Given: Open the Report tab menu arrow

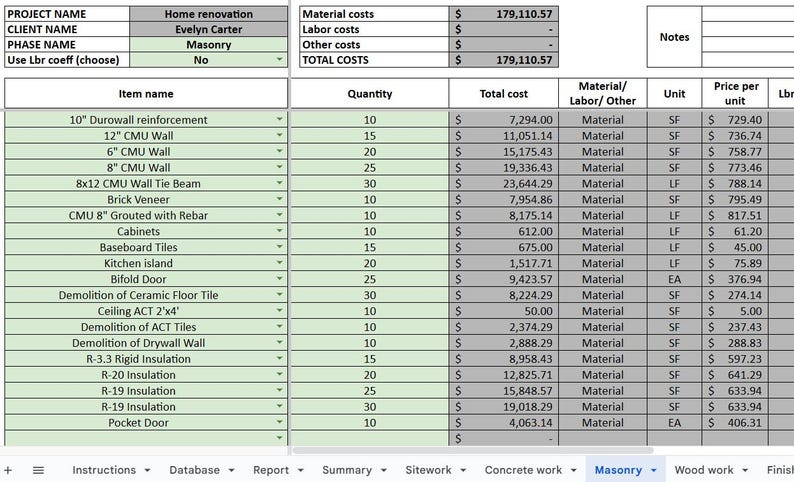Looking at the screenshot, I should coord(300,470).
